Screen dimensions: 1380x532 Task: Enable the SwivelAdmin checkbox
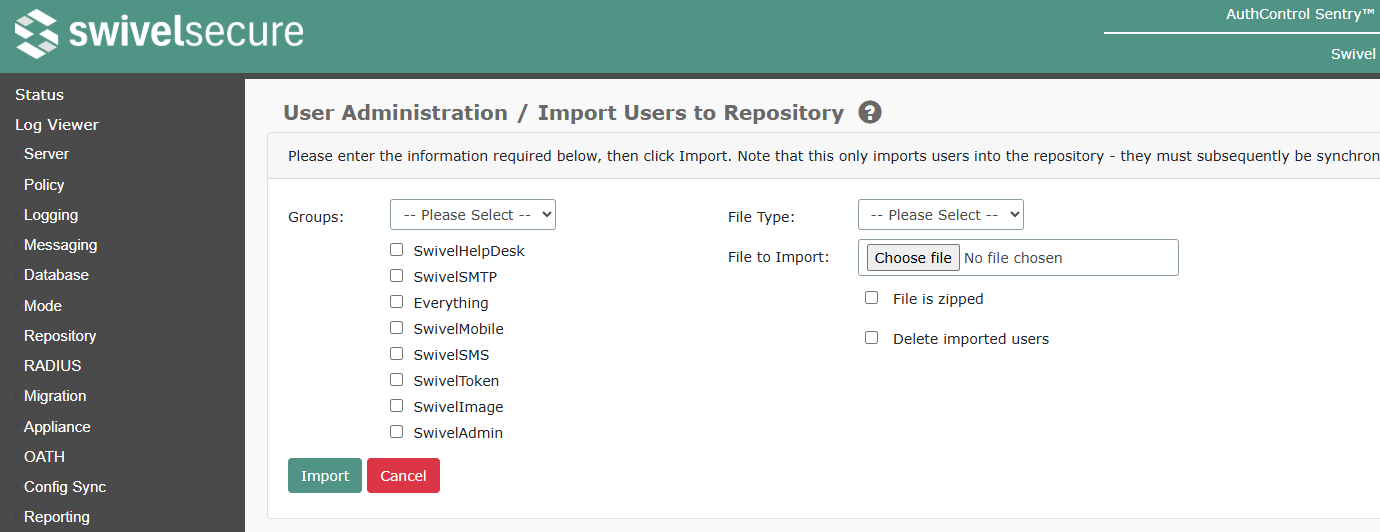click(397, 432)
